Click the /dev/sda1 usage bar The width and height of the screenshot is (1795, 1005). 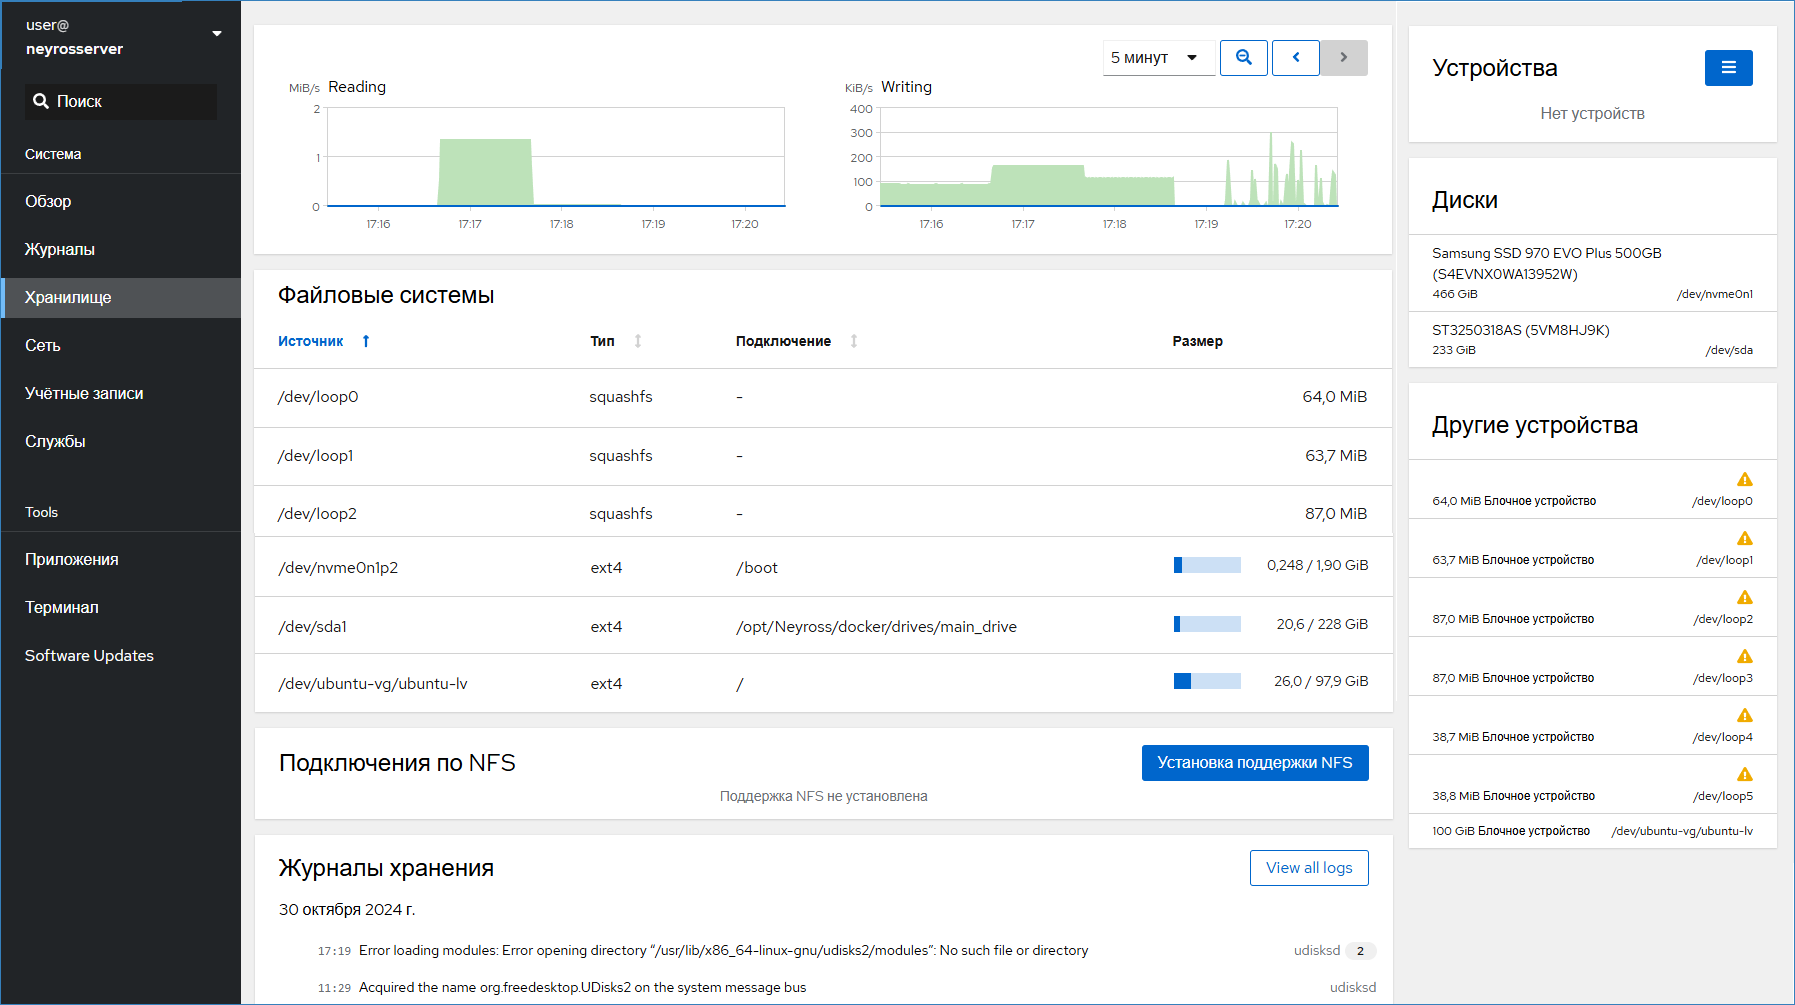click(1207, 625)
